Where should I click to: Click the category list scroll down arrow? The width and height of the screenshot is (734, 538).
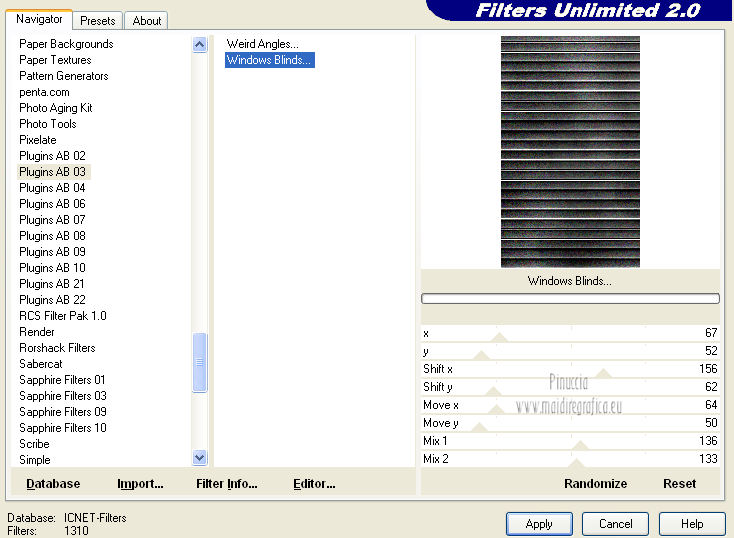[x=199, y=457]
